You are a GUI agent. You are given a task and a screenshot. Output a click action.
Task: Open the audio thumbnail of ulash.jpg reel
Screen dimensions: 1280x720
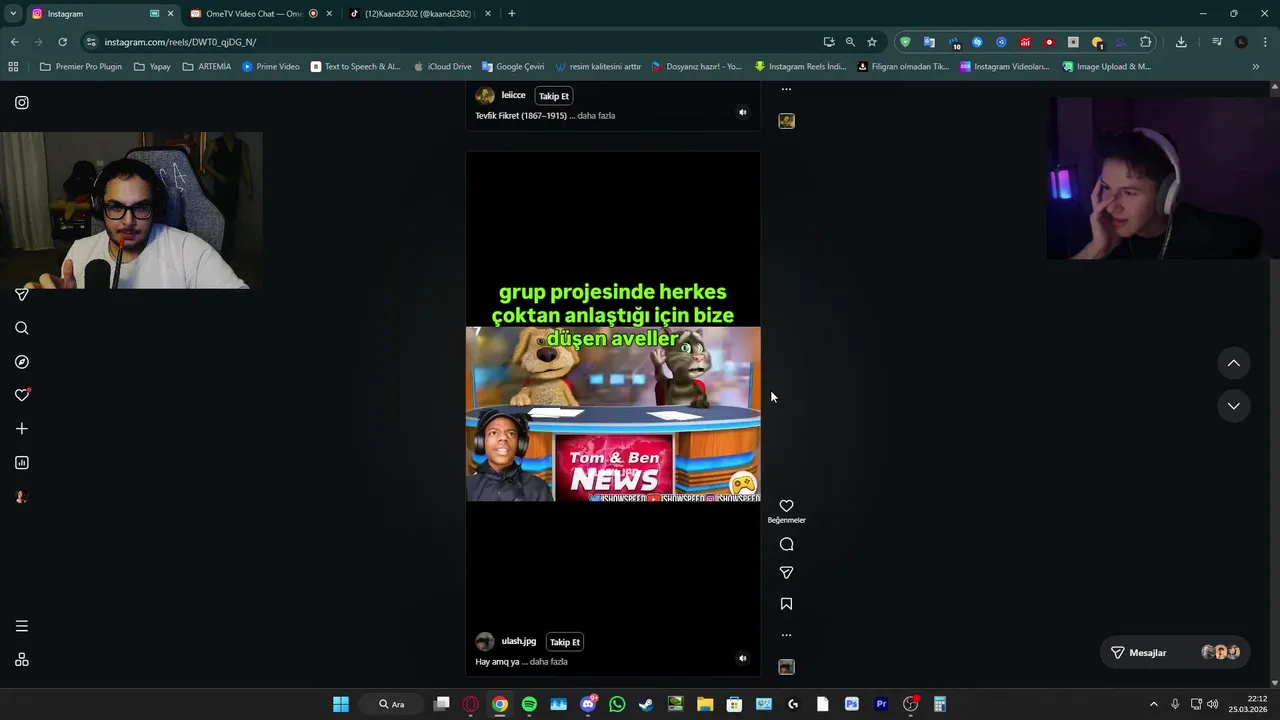787,667
